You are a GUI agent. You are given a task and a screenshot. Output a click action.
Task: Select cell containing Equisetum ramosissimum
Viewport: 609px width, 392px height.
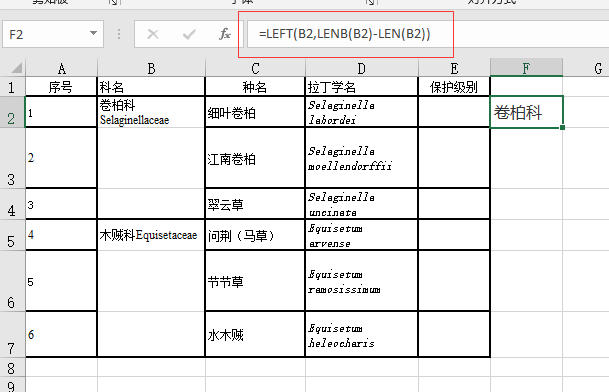[x=362, y=281]
